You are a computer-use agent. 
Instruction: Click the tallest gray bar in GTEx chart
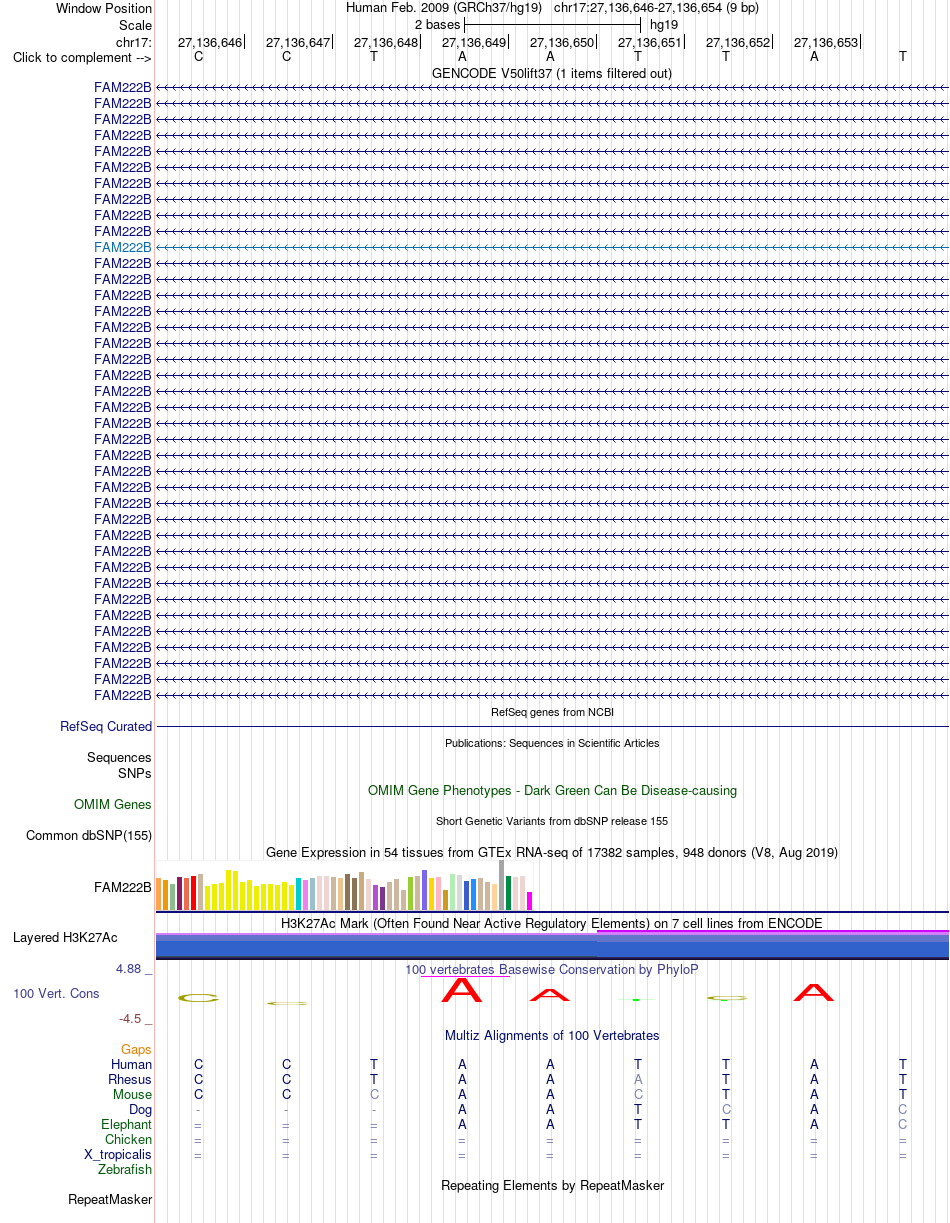pos(502,885)
